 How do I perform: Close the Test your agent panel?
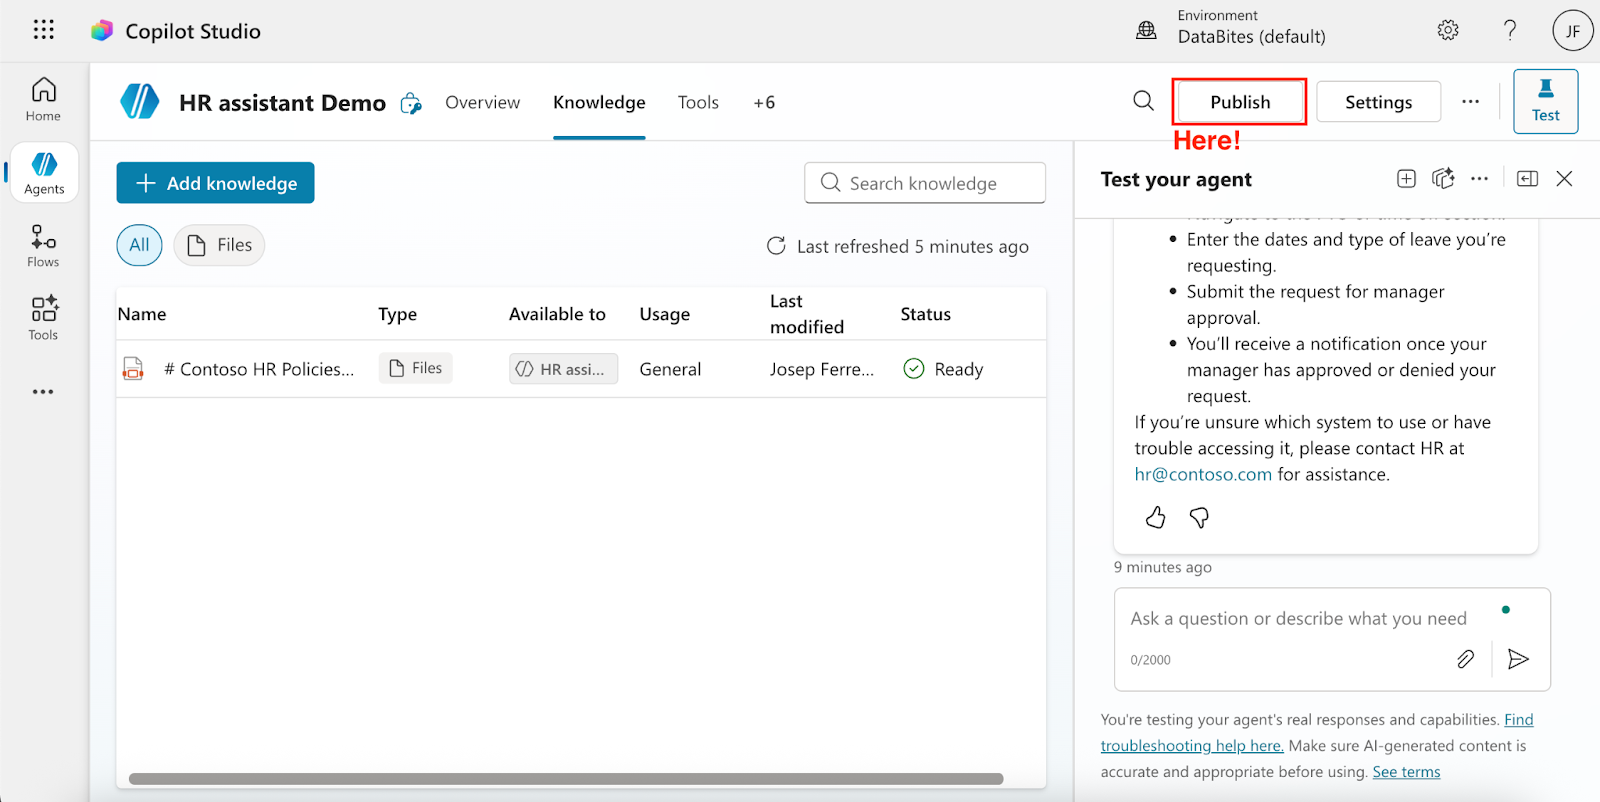tap(1565, 179)
